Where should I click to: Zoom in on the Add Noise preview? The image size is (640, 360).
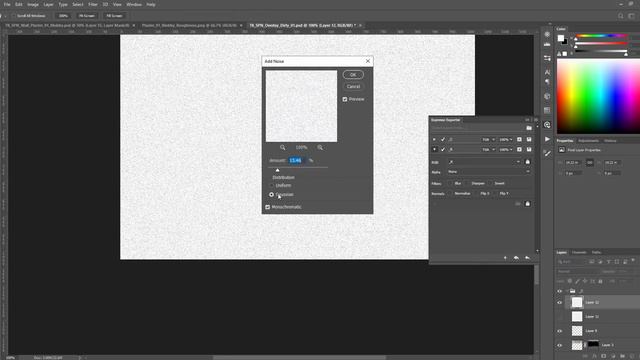point(320,147)
